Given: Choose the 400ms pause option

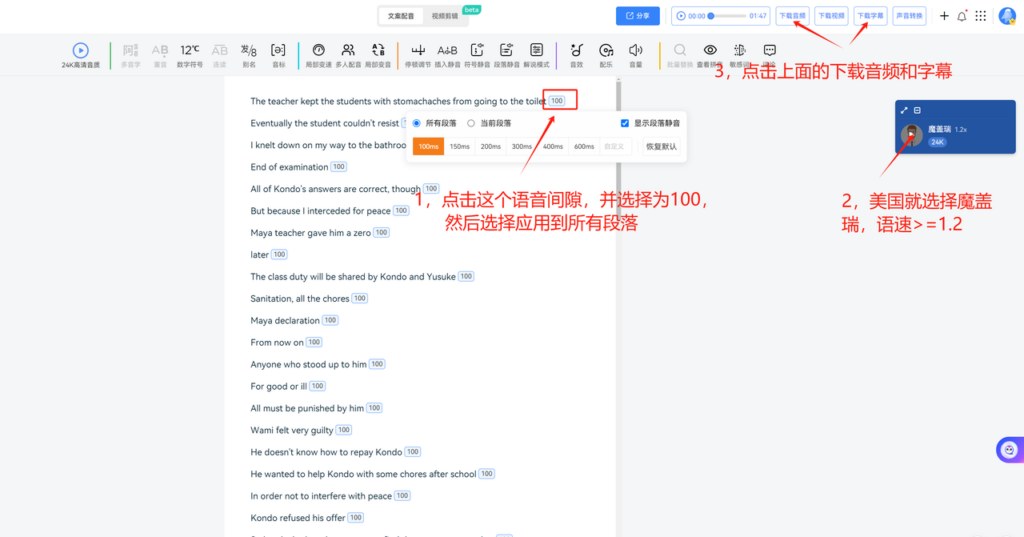Looking at the screenshot, I should [553, 146].
